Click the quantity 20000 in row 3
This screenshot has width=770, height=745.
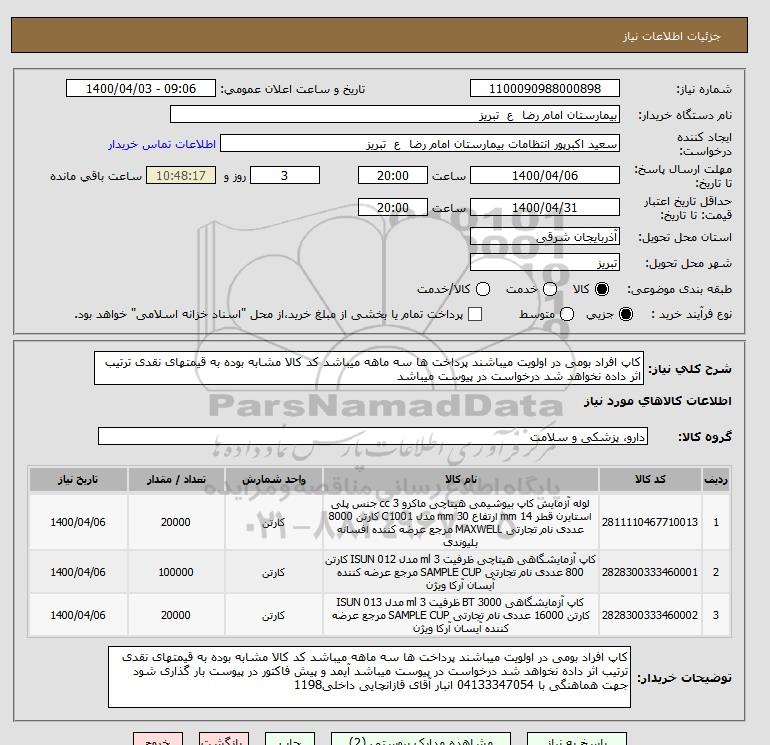[x=176, y=615]
